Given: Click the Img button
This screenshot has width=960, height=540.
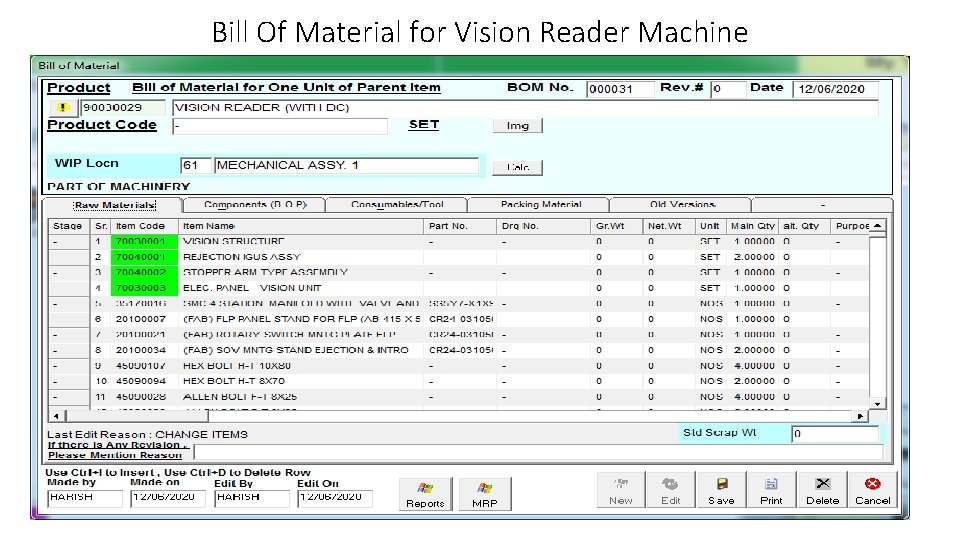Looking at the screenshot, I should point(517,126).
